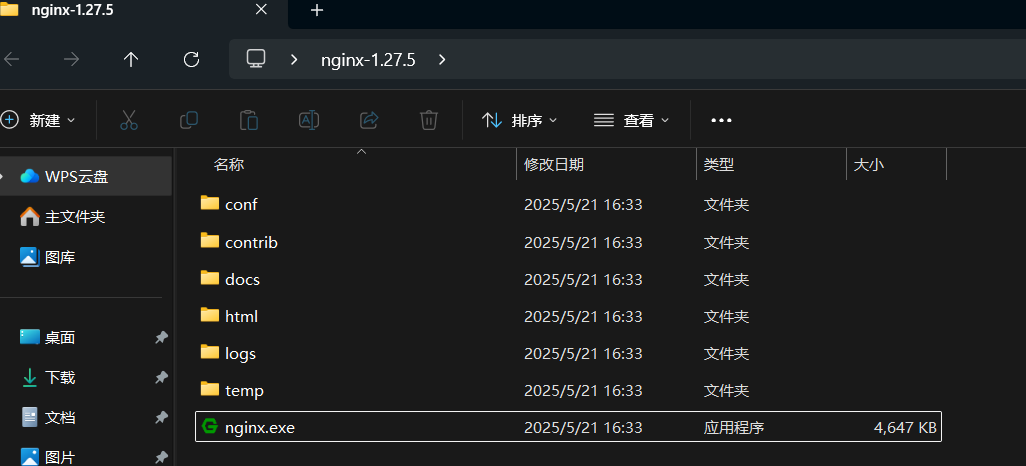The image size is (1026, 466).
Task: Click nginx-1.27.5 in the address bar
Action: [368, 60]
